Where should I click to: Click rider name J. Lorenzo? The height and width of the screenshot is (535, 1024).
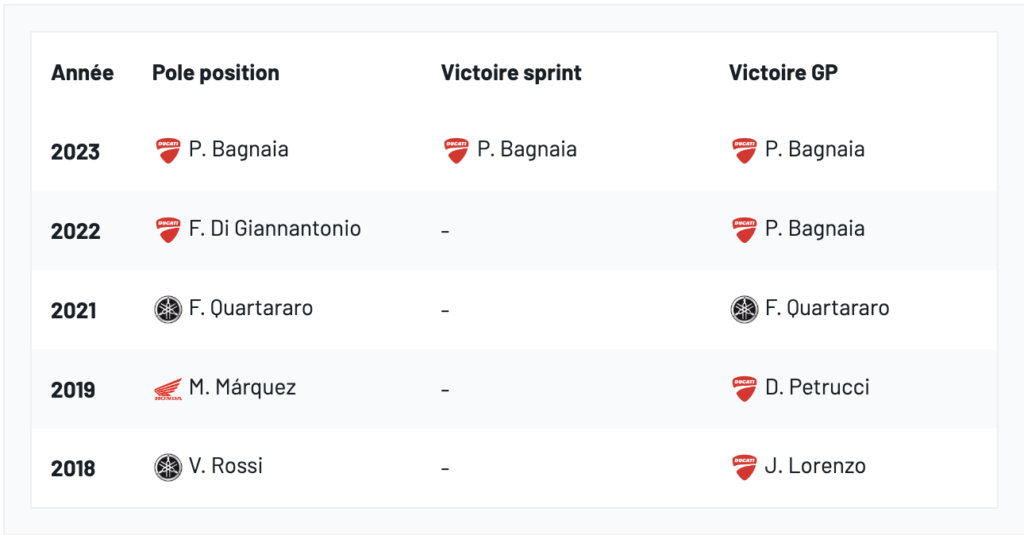coord(815,466)
